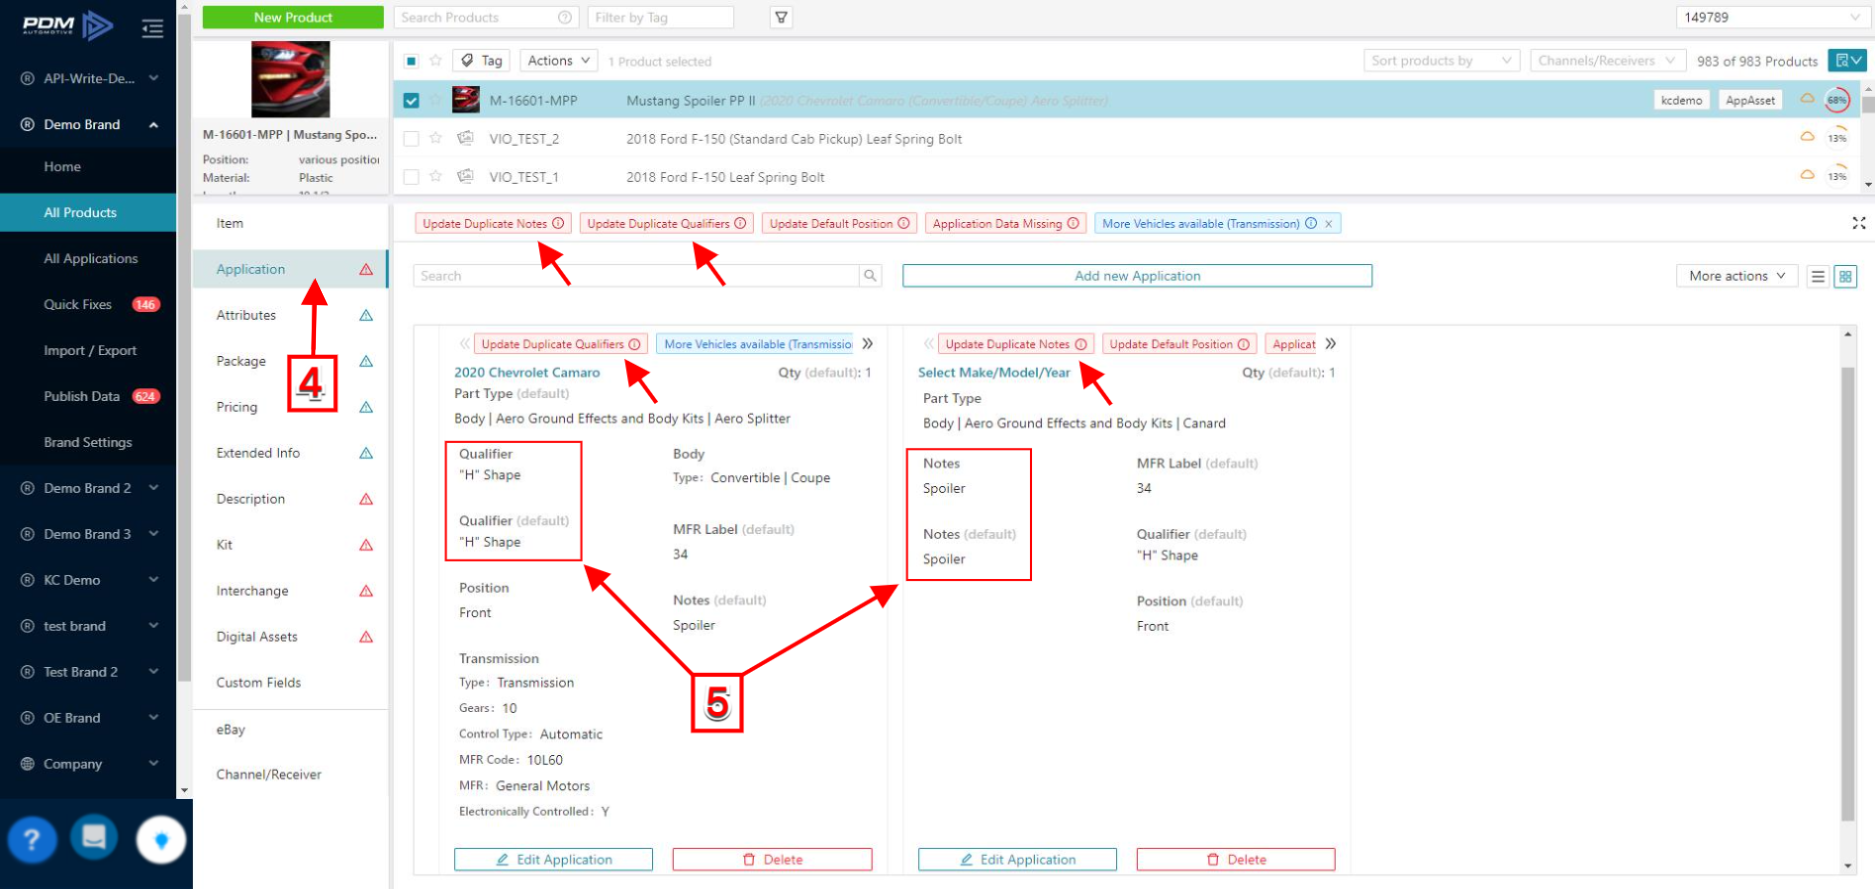1875x889 pixels.
Task: Open the Sort products by dropdown
Action: 1442,61
